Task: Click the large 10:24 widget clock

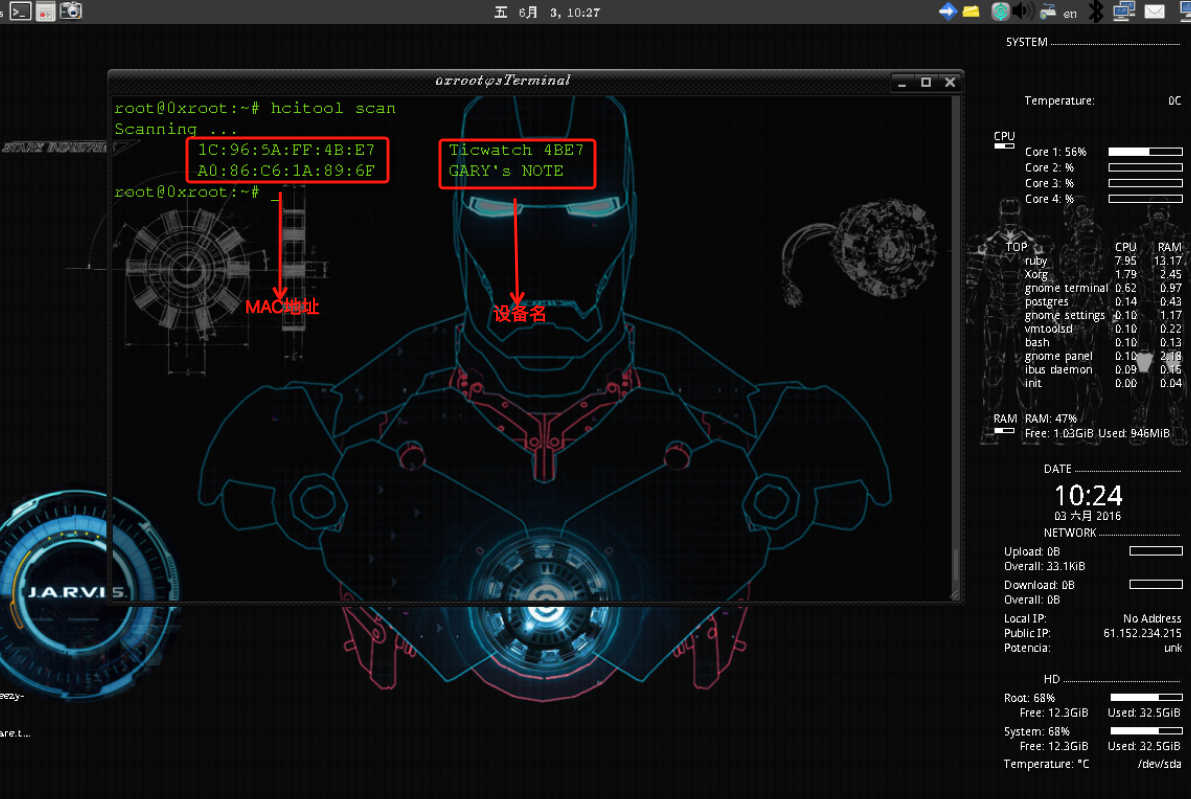Action: click(x=1088, y=495)
